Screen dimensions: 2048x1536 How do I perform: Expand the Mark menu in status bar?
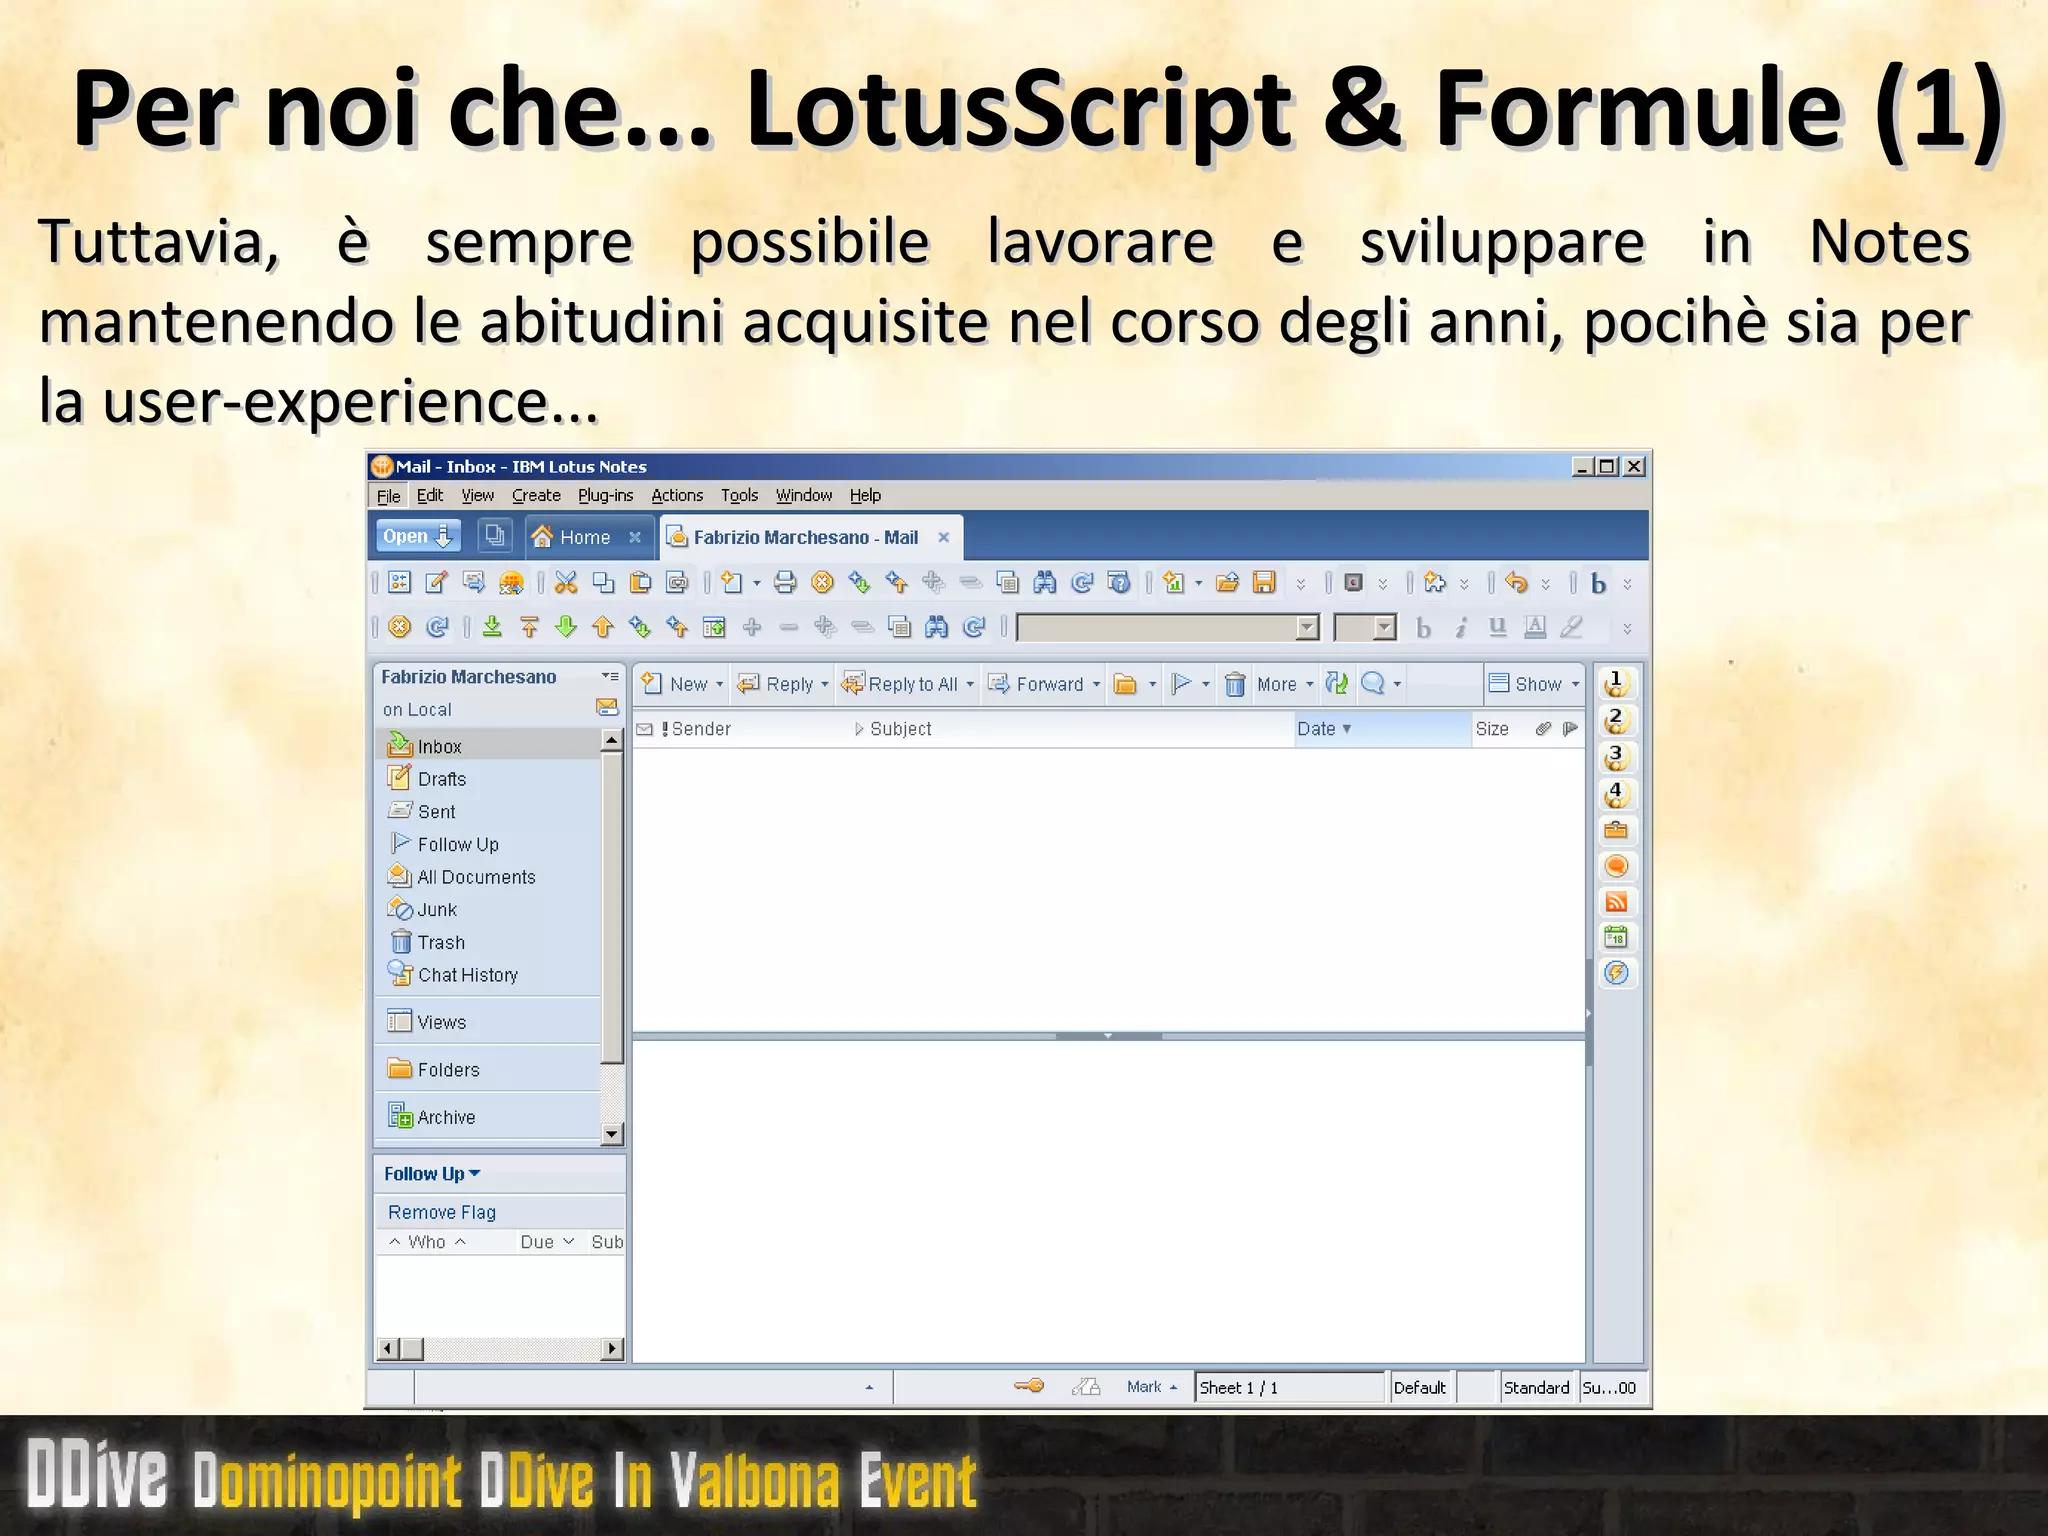point(1152,1387)
